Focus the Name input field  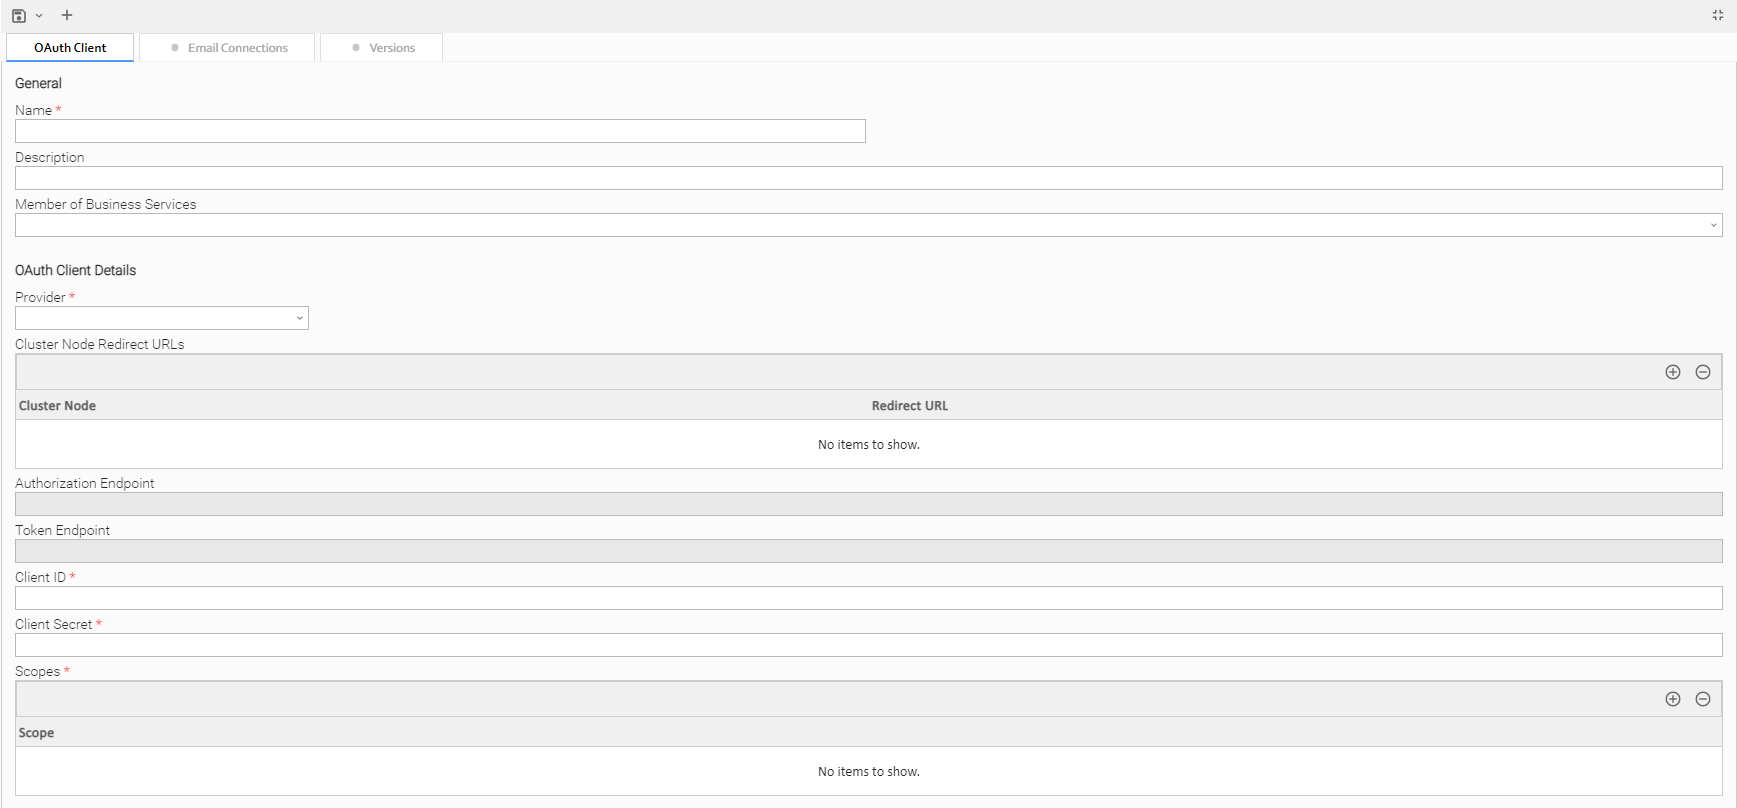tap(440, 131)
